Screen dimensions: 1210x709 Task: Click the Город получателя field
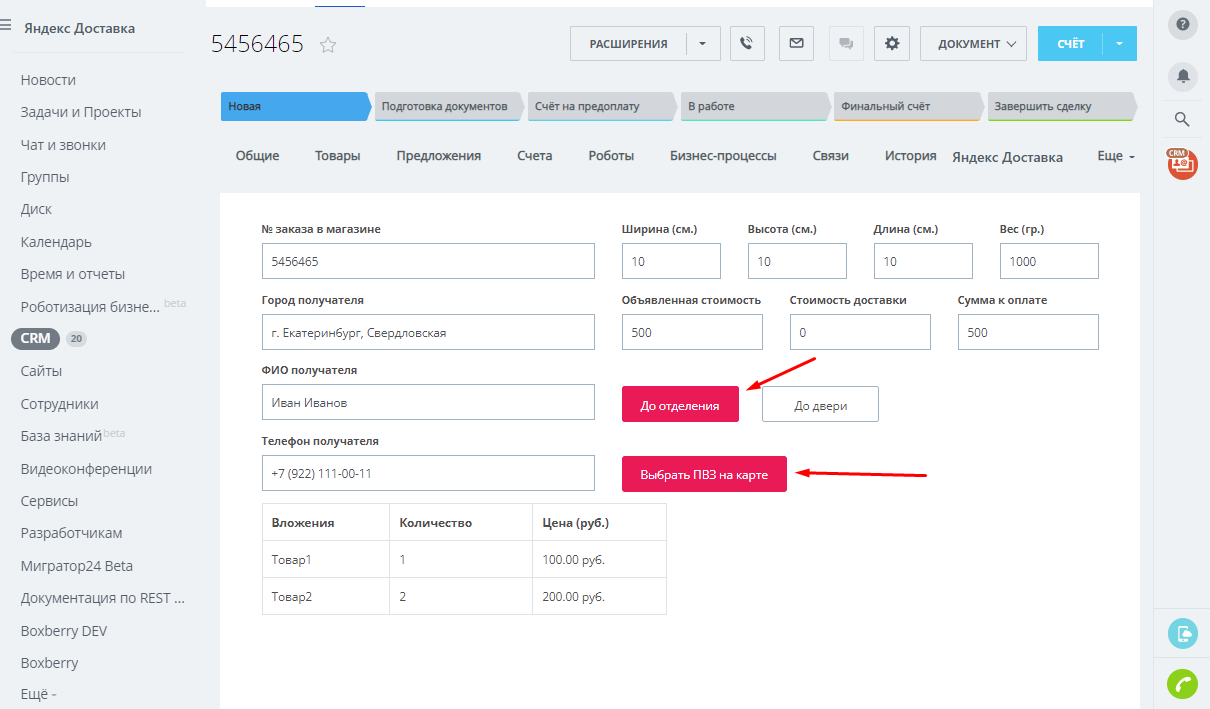428,332
